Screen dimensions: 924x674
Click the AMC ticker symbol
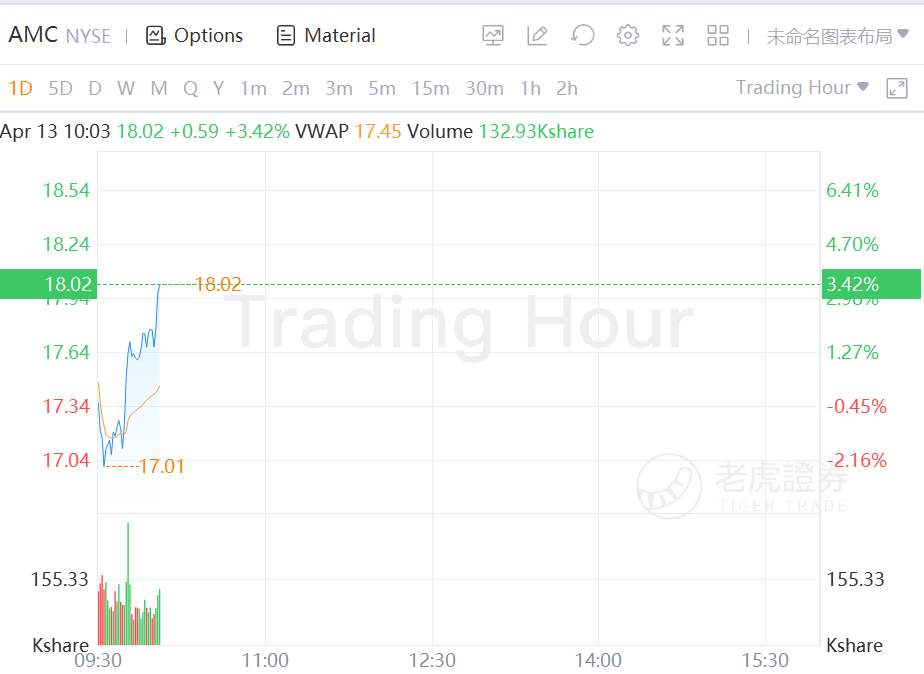(x=32, y=35)
